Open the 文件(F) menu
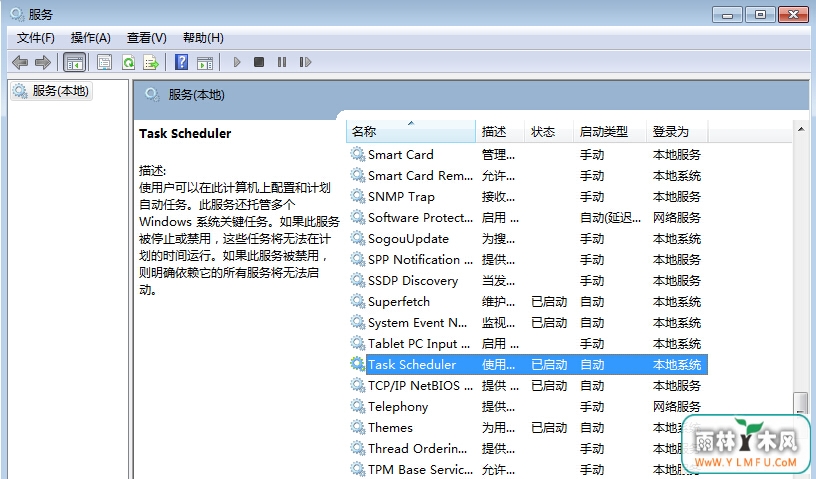816x479 pixels. click(x=35, y=38)
